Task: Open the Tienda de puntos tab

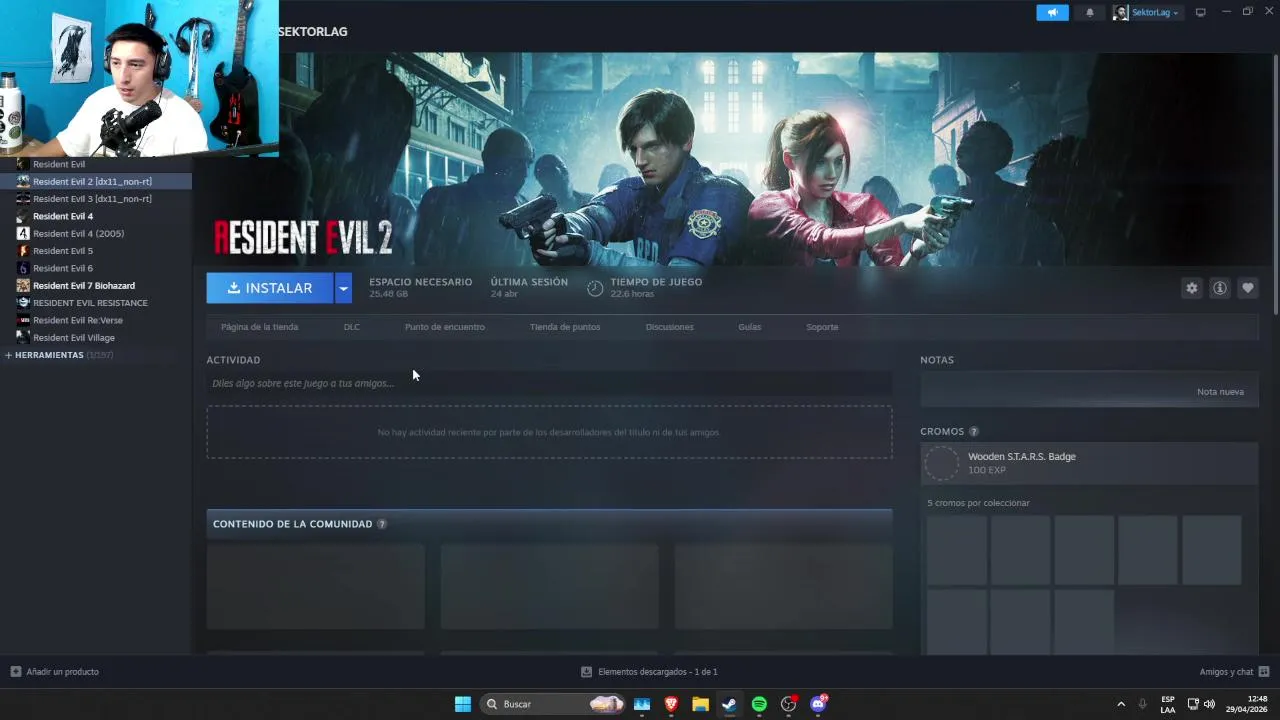Action: coord(565,327)
